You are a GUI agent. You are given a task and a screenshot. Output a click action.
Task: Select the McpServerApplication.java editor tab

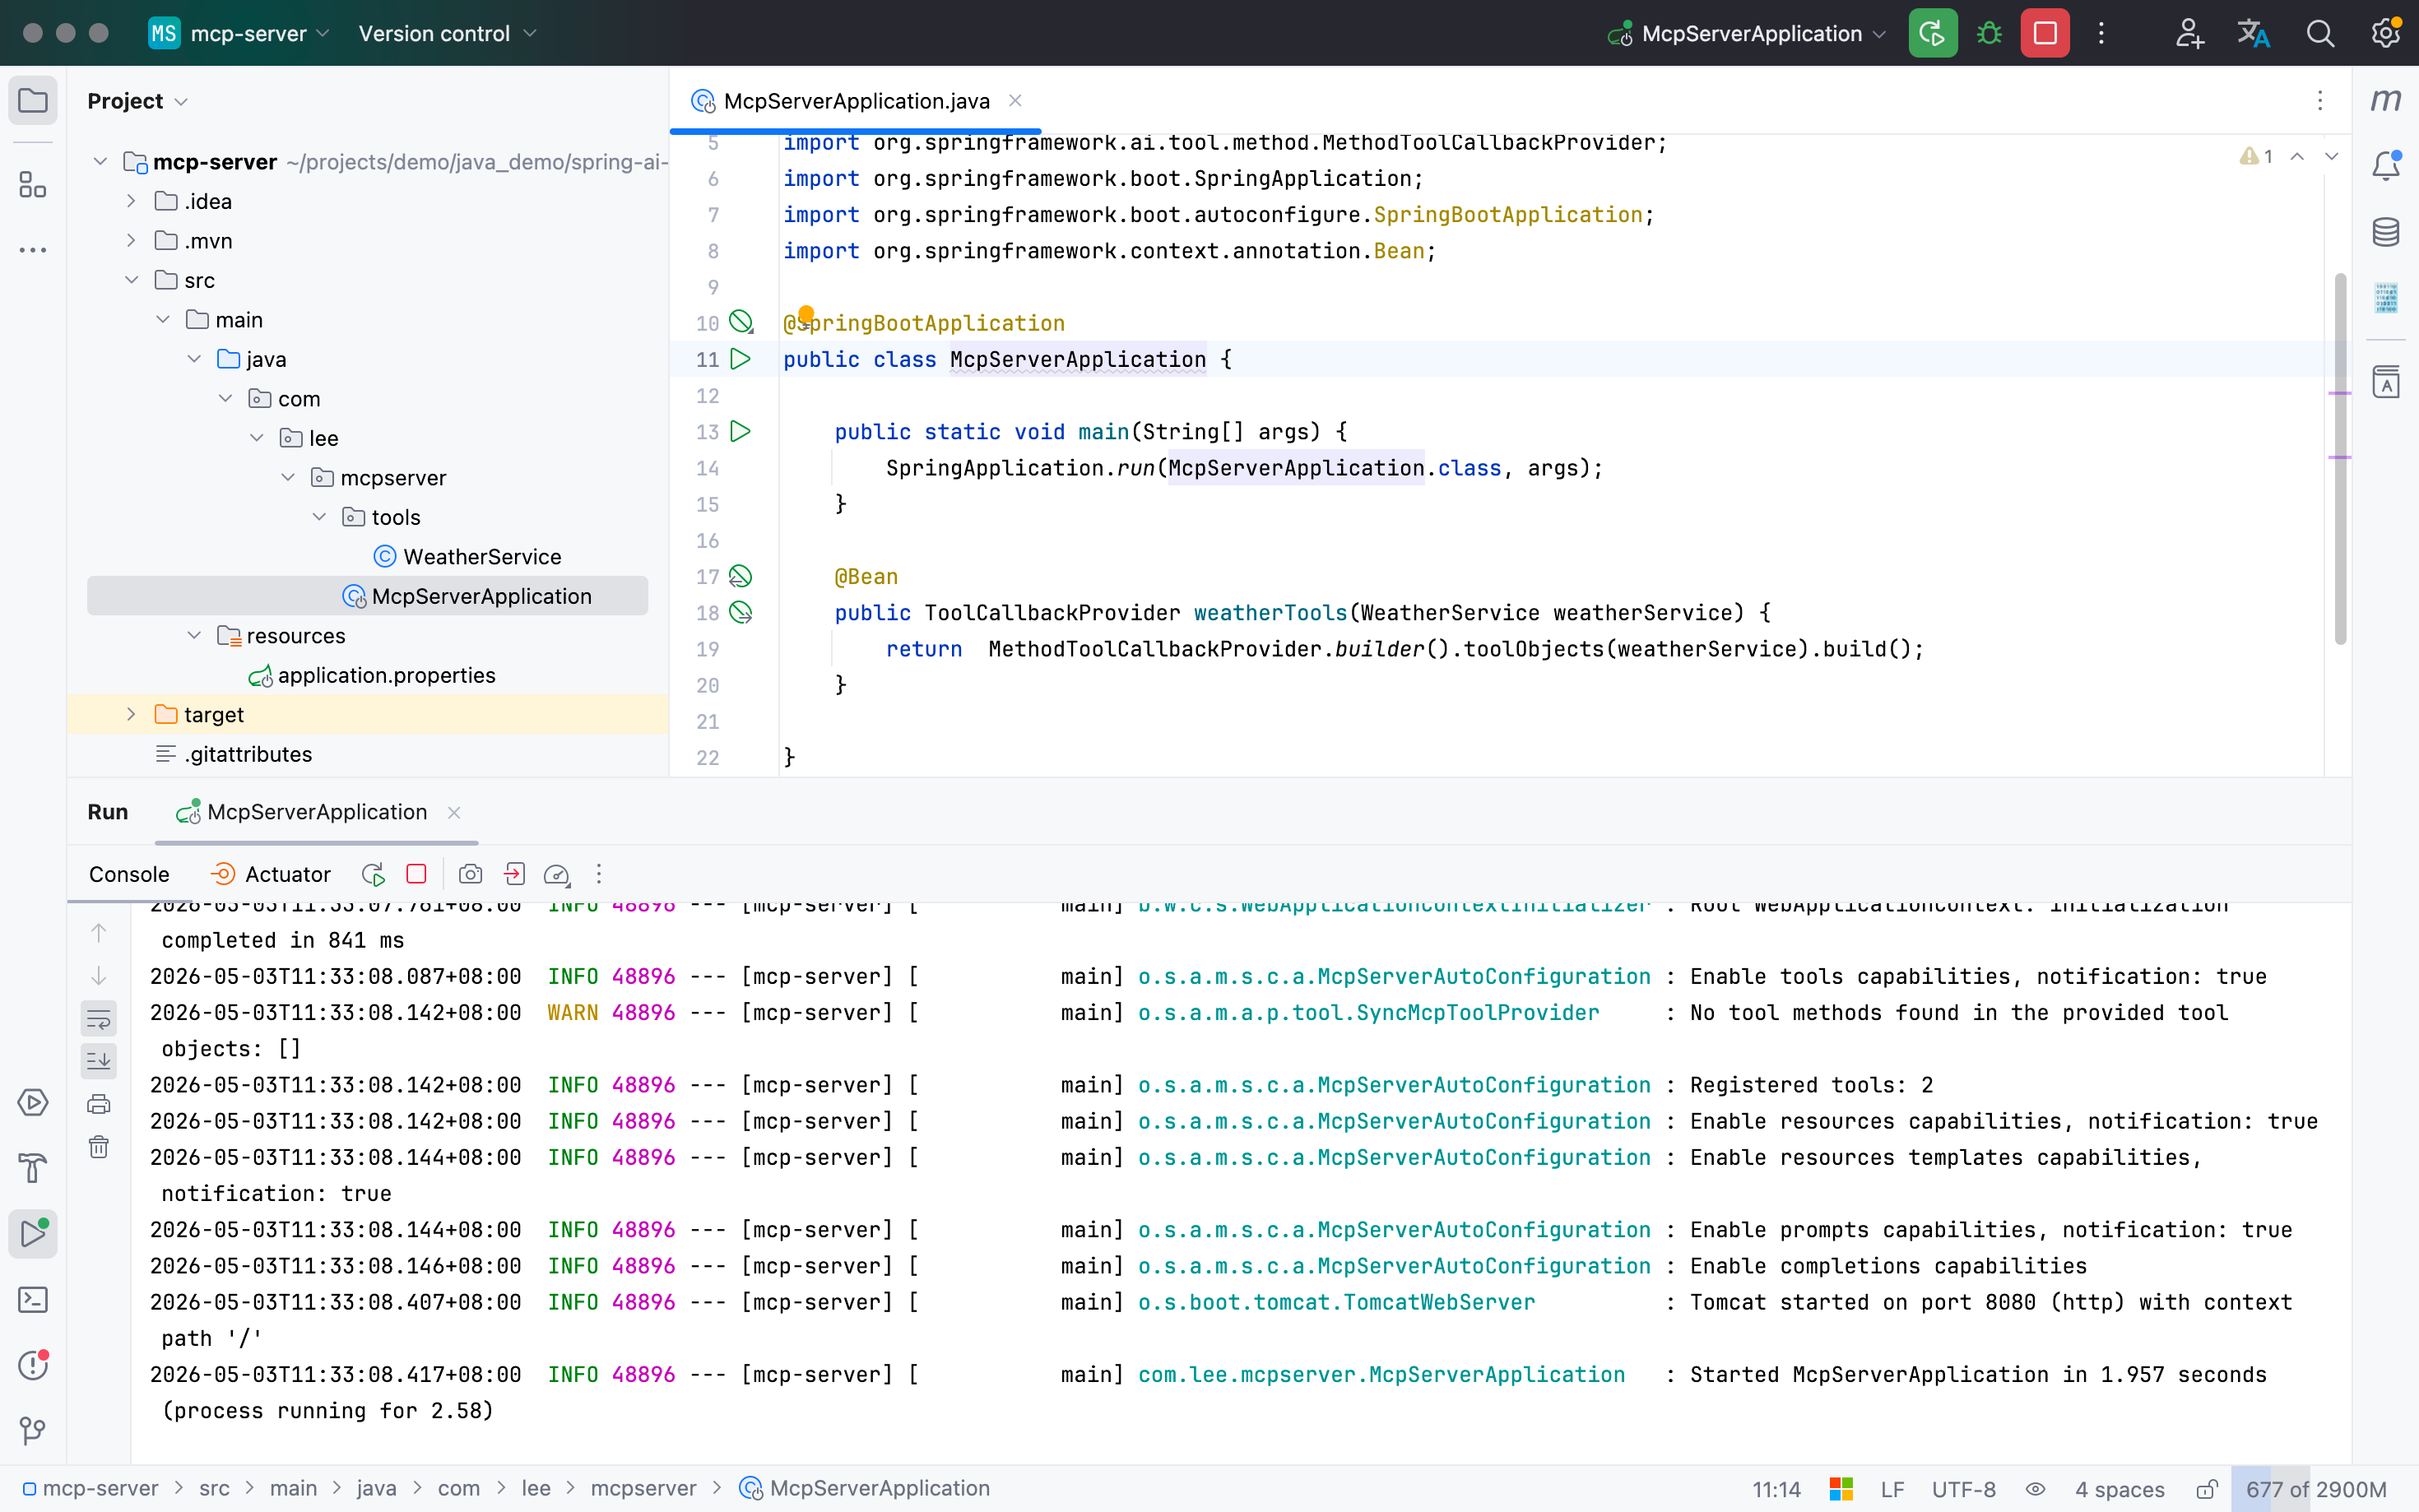[856, 101]
